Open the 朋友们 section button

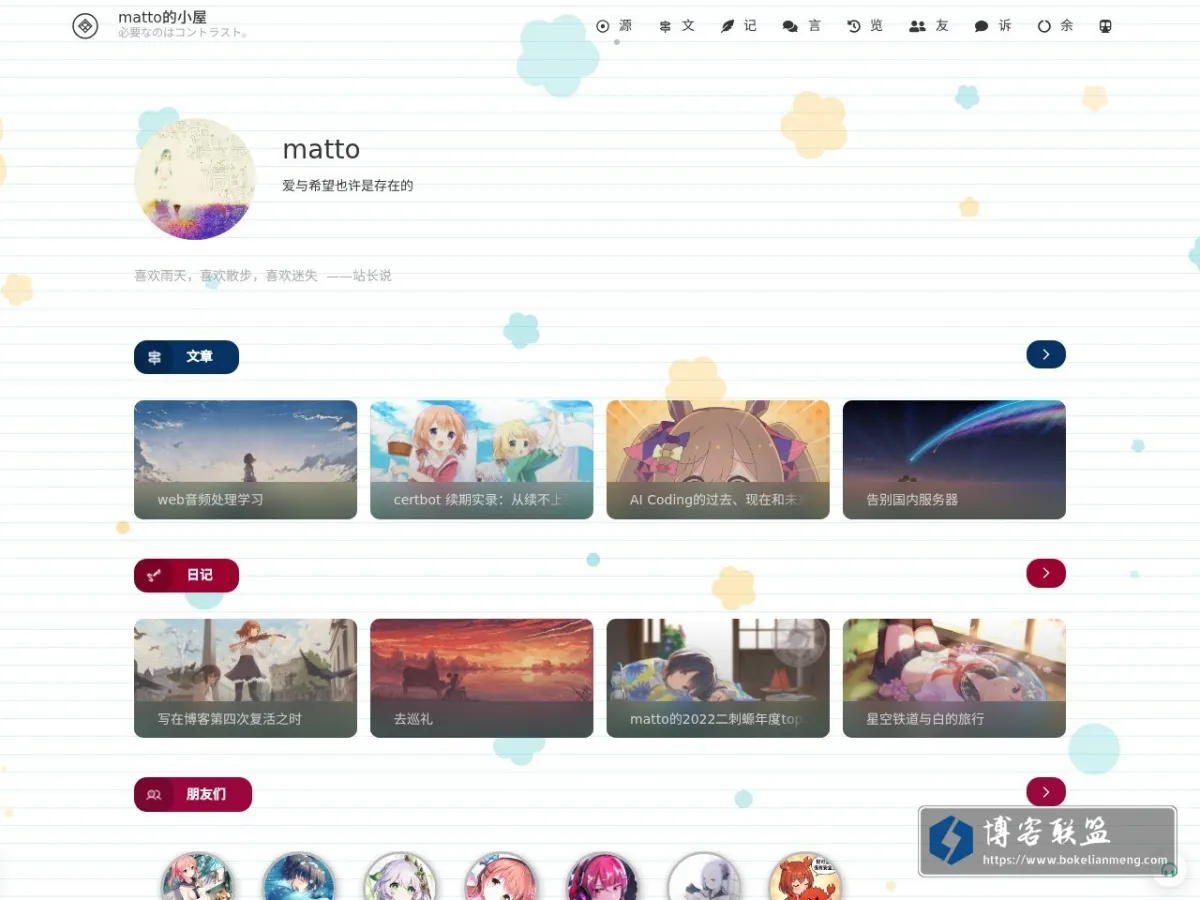[193, 794]
